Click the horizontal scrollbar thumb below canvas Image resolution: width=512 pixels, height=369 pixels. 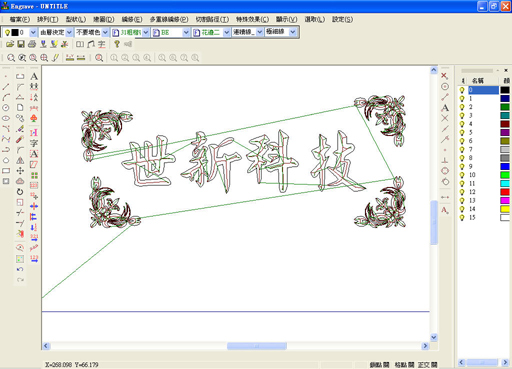(x=257, y=346)
